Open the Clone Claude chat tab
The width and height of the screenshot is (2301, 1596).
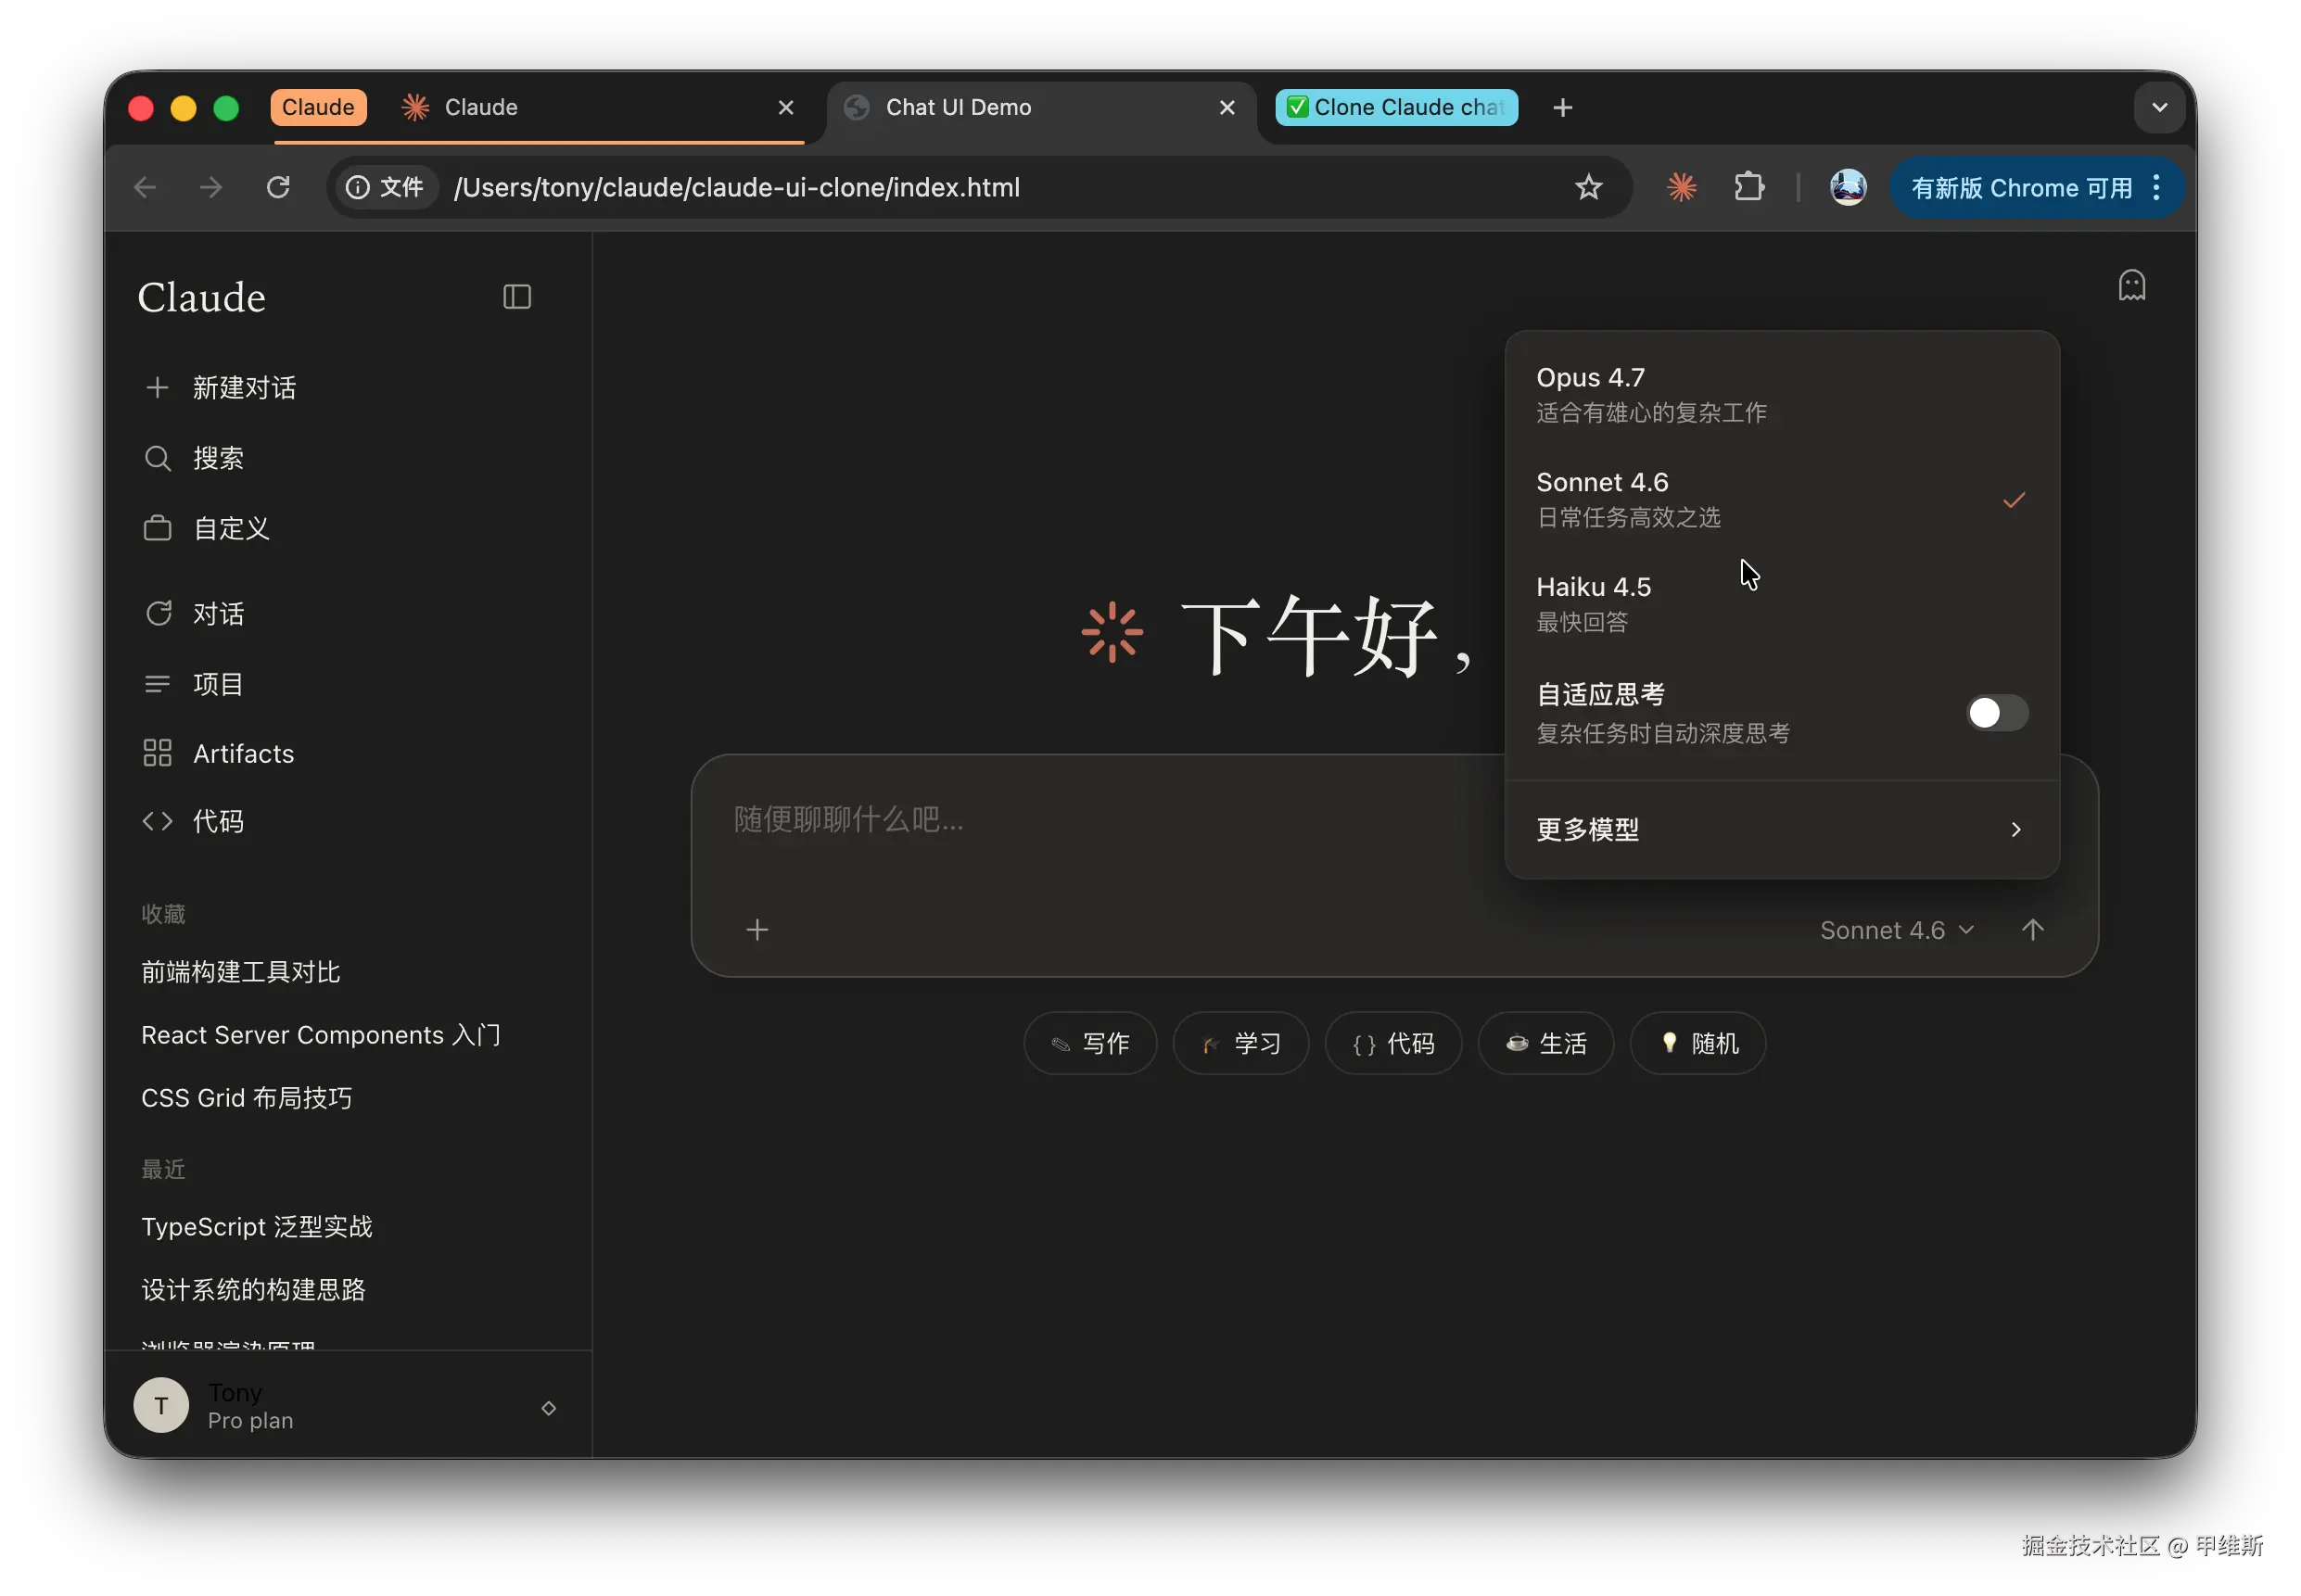pyautogui.click(x=1396, y=107)
